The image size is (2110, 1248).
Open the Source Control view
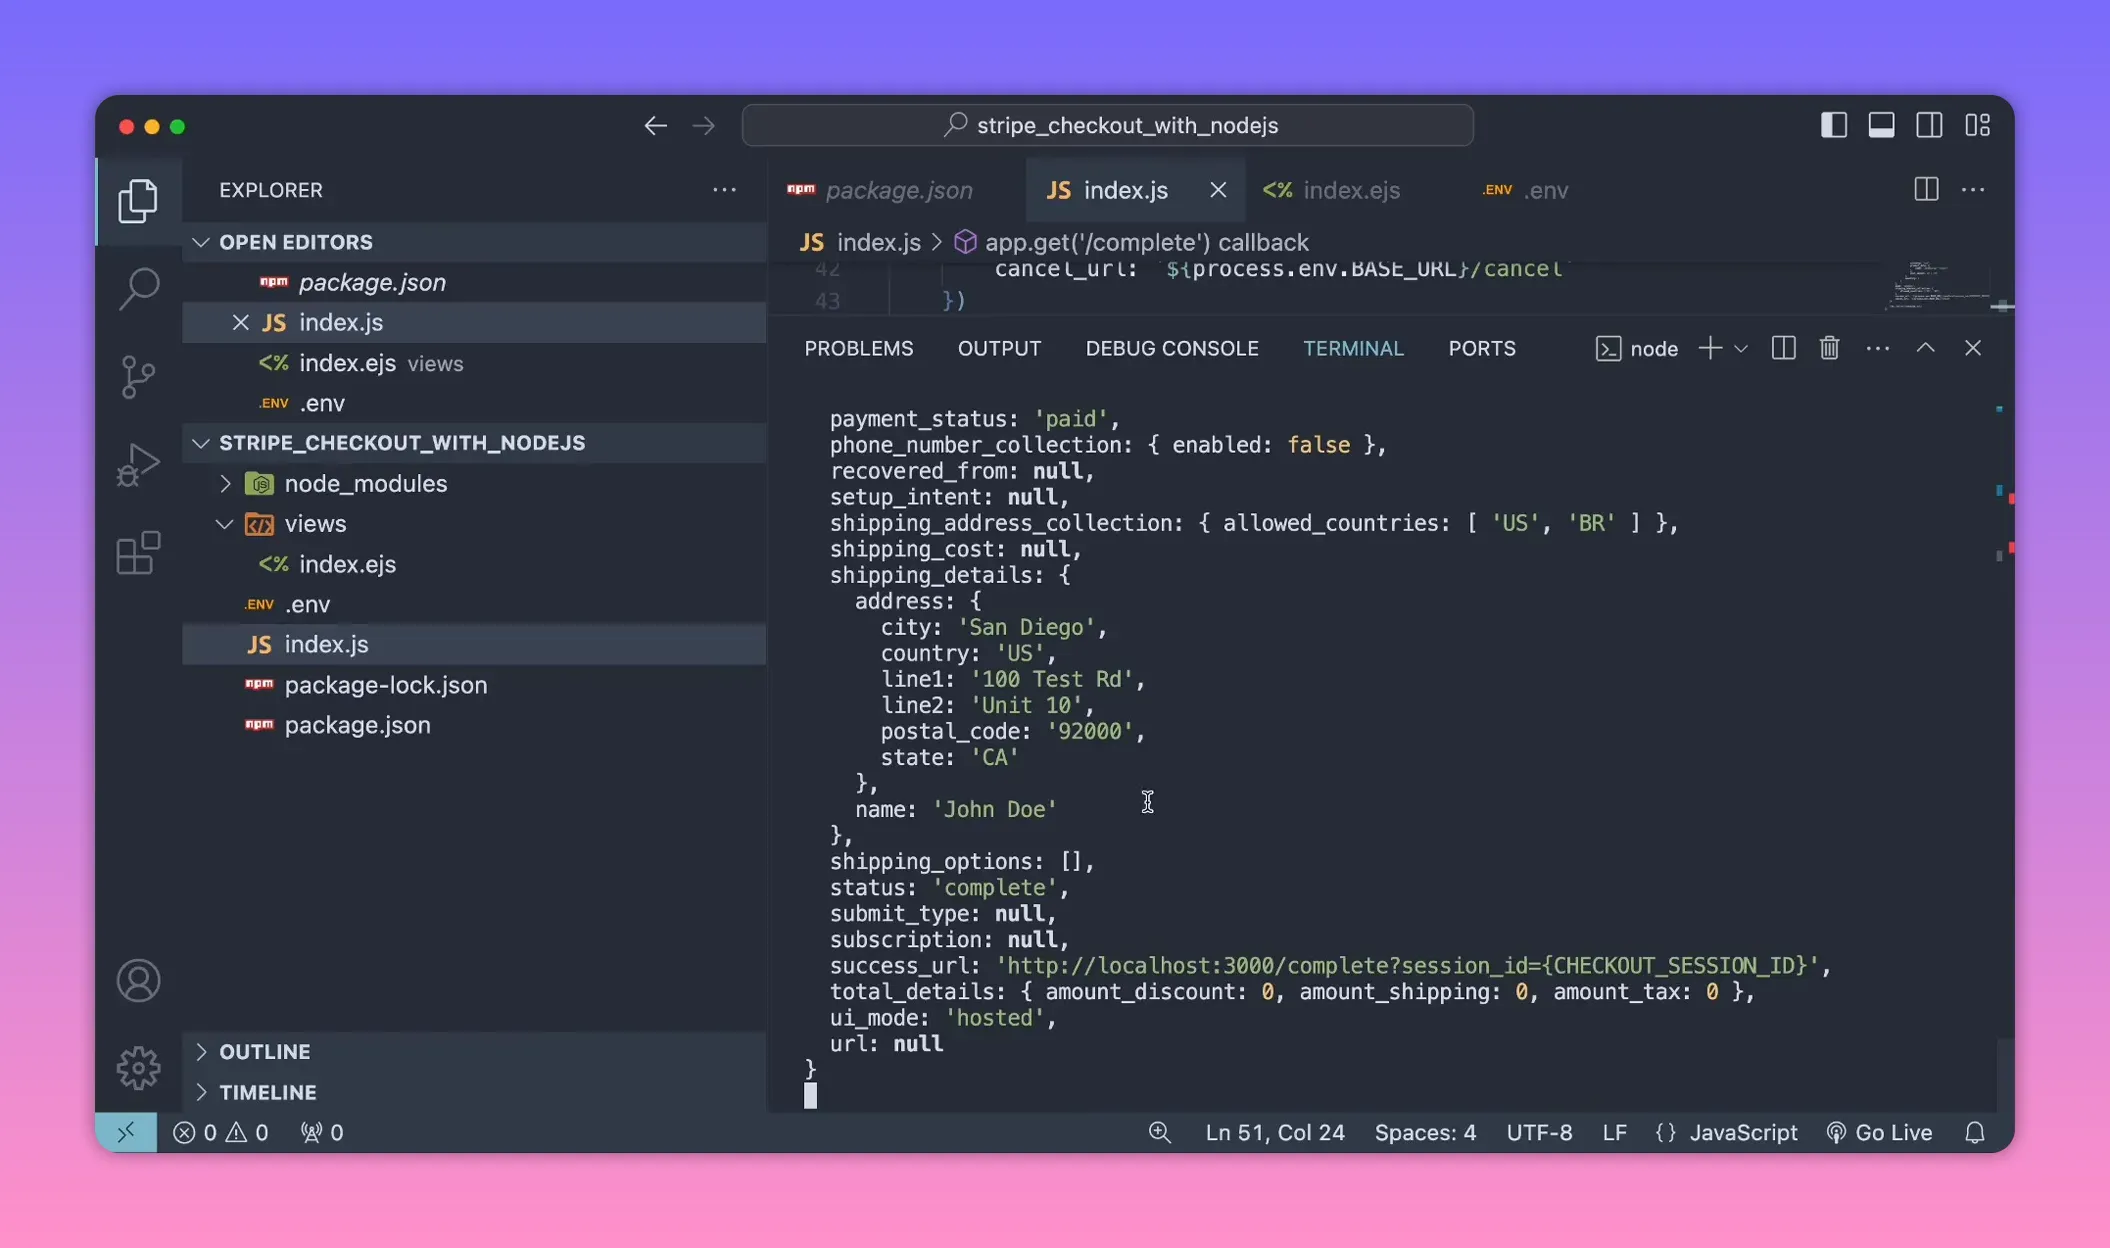pos(138,377)
